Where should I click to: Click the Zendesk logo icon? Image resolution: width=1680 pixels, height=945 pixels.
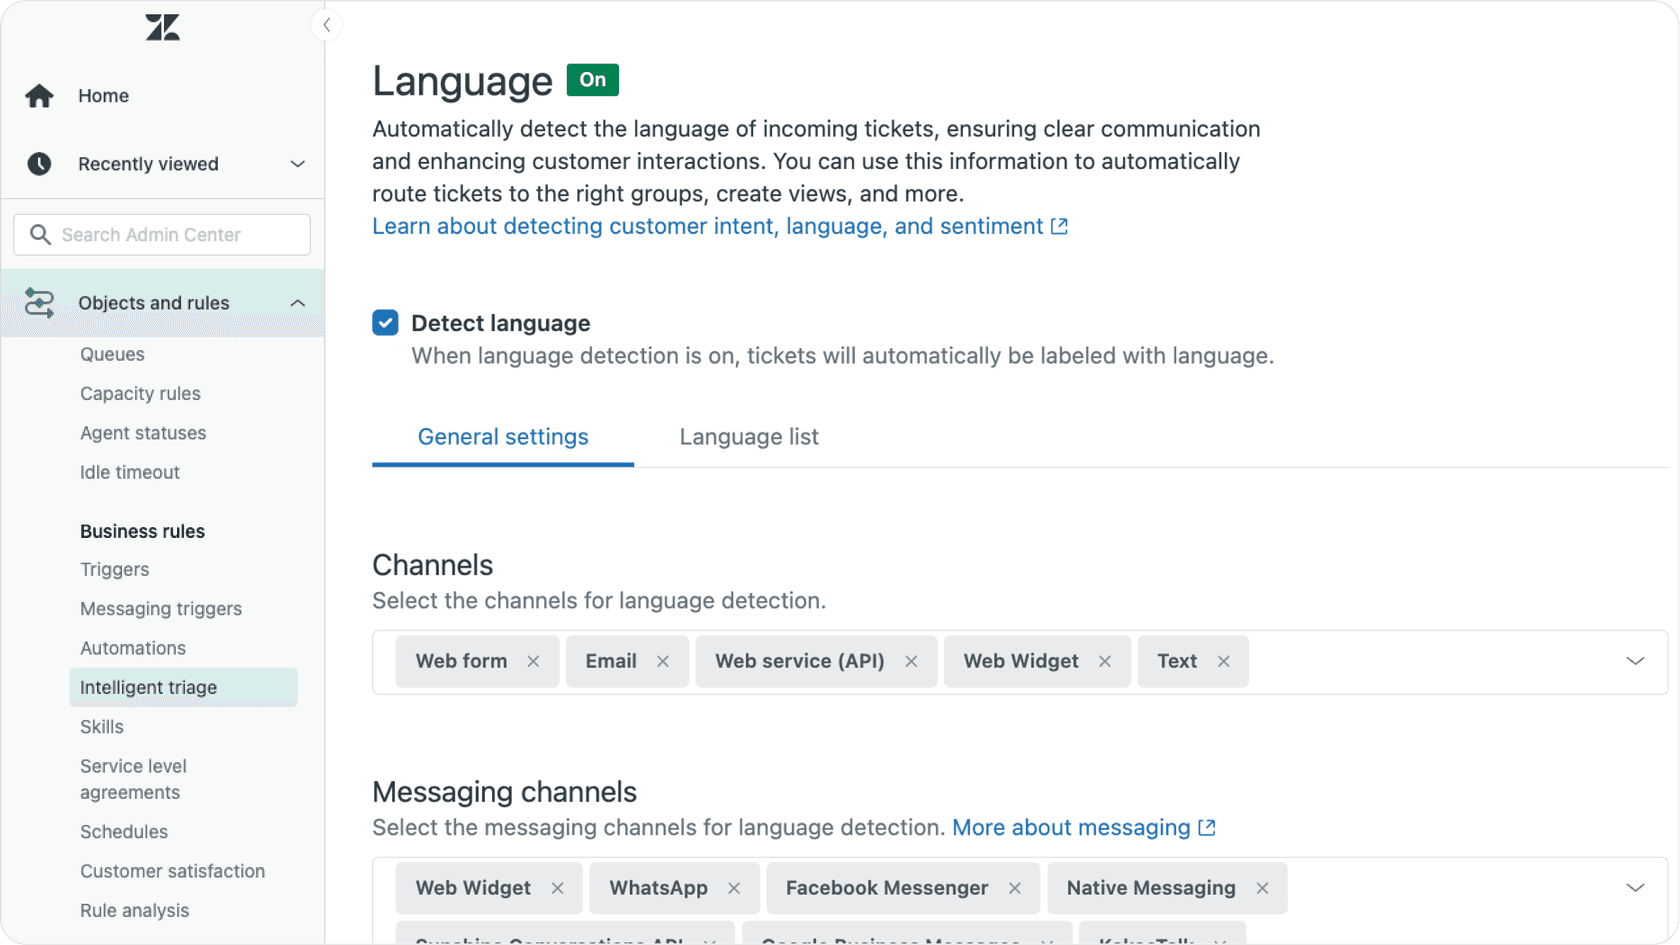(x=162, y=27)
